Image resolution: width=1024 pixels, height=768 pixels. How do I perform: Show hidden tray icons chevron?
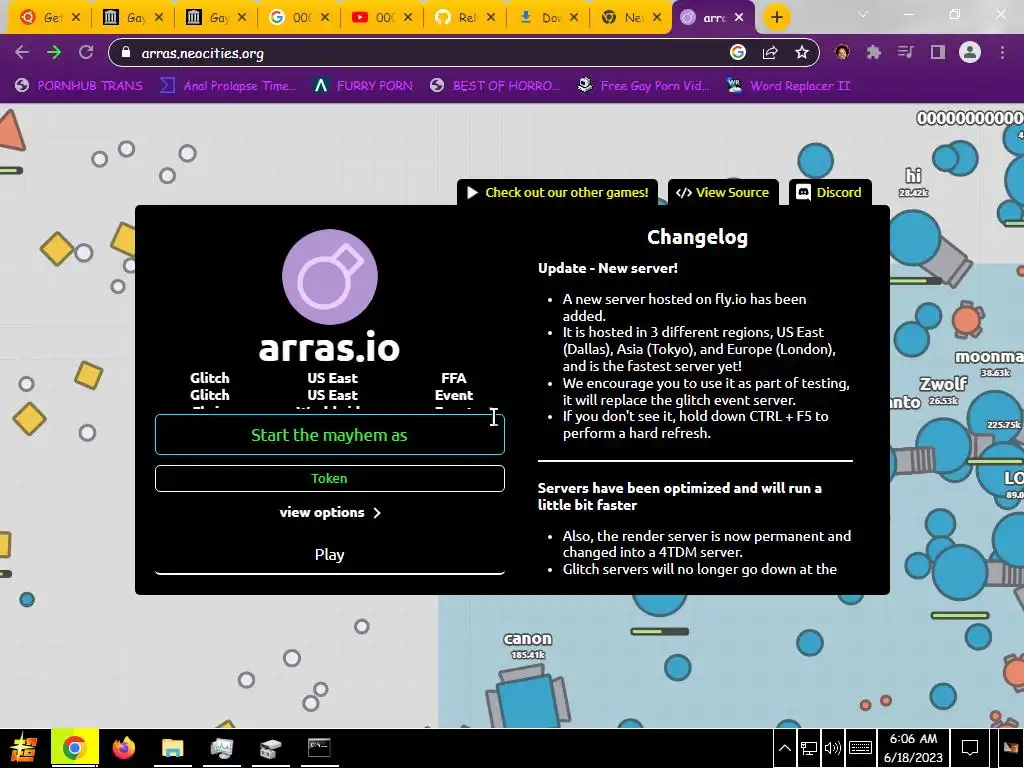785,748
